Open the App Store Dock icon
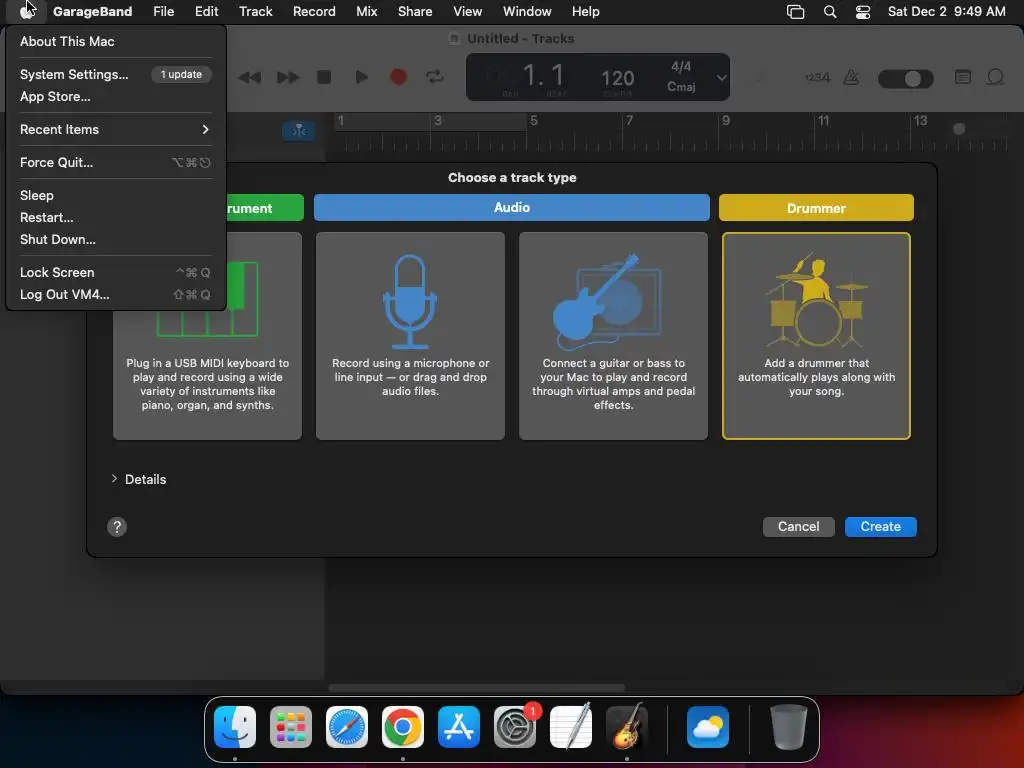1024x768 pixels. [458, 727]
